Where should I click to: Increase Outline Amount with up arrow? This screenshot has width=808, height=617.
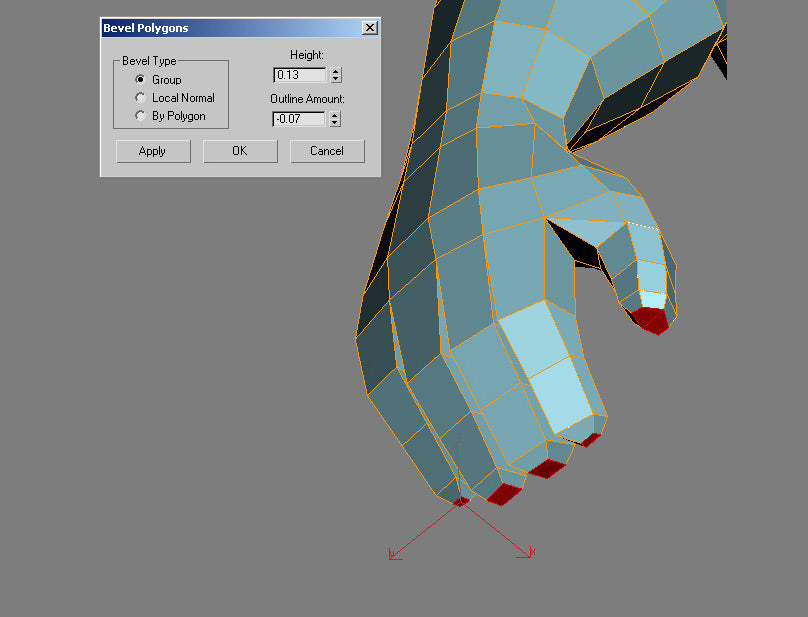(x=335, y=115)
